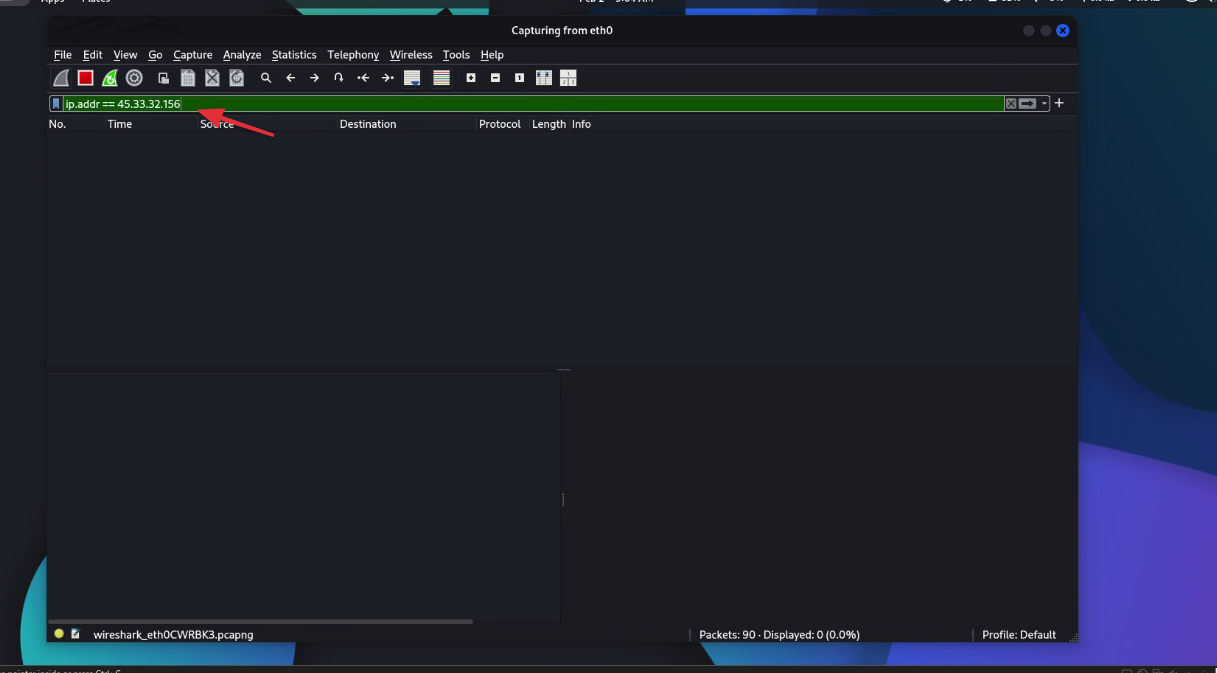Open the Analyze menu
Image resolution: width=1217 pixels, height=673 pixels.
pyautogui.click(x=242, y=55)
